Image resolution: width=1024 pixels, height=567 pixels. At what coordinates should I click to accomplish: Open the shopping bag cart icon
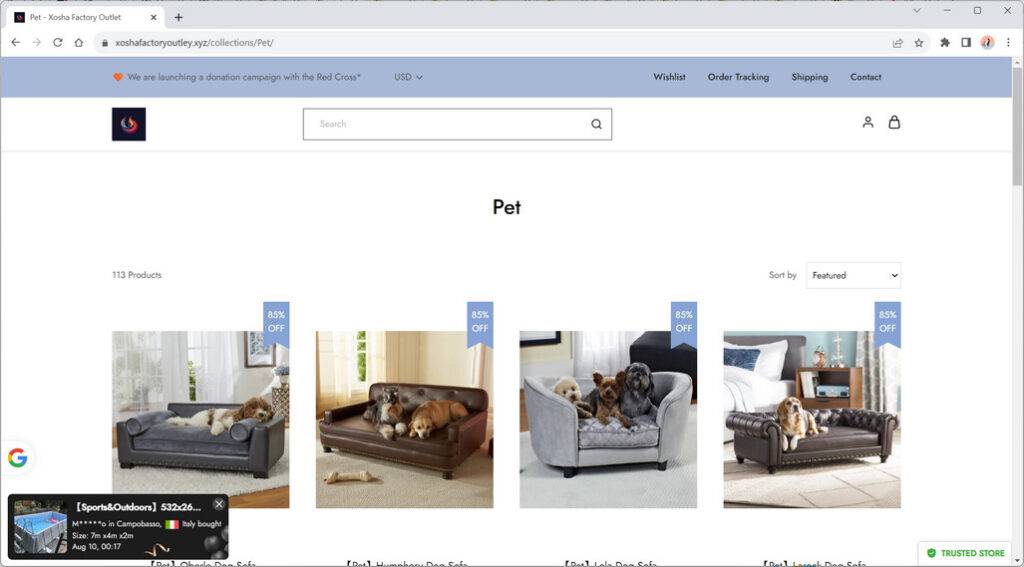[x=894, y=122]
